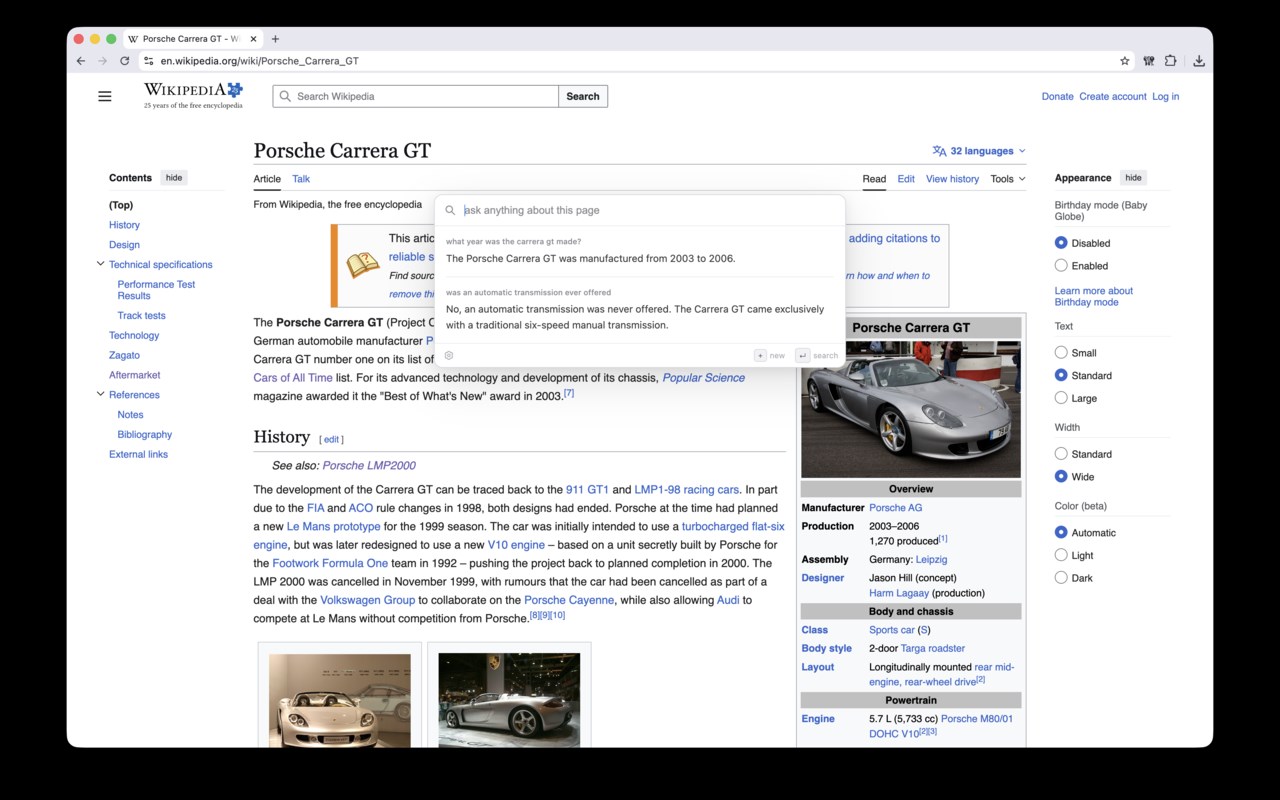Click the magnifier icon in Wikipedia search box
This screenshot has height=800, width=1280.
point(286,96)
